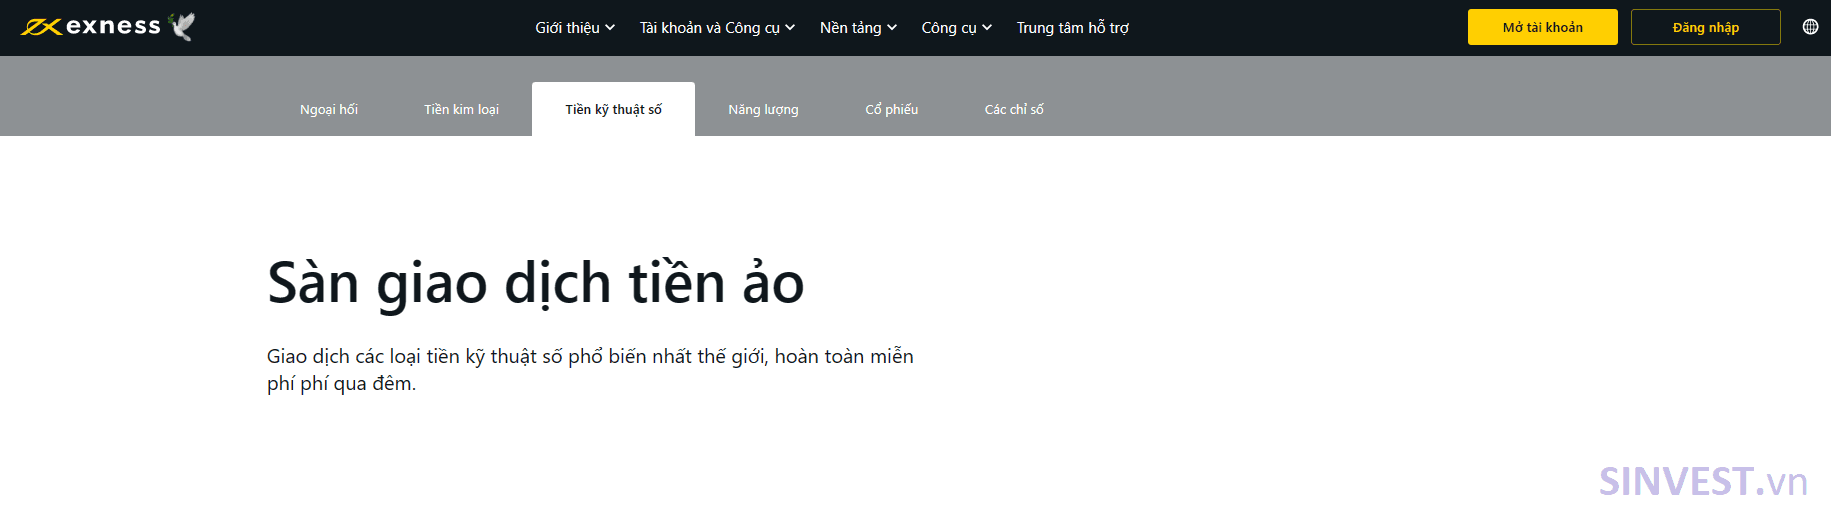Click the Mở tài khoản button
The width and height of the screenshot is (1831, 505).
click(x=1542, y=27)
